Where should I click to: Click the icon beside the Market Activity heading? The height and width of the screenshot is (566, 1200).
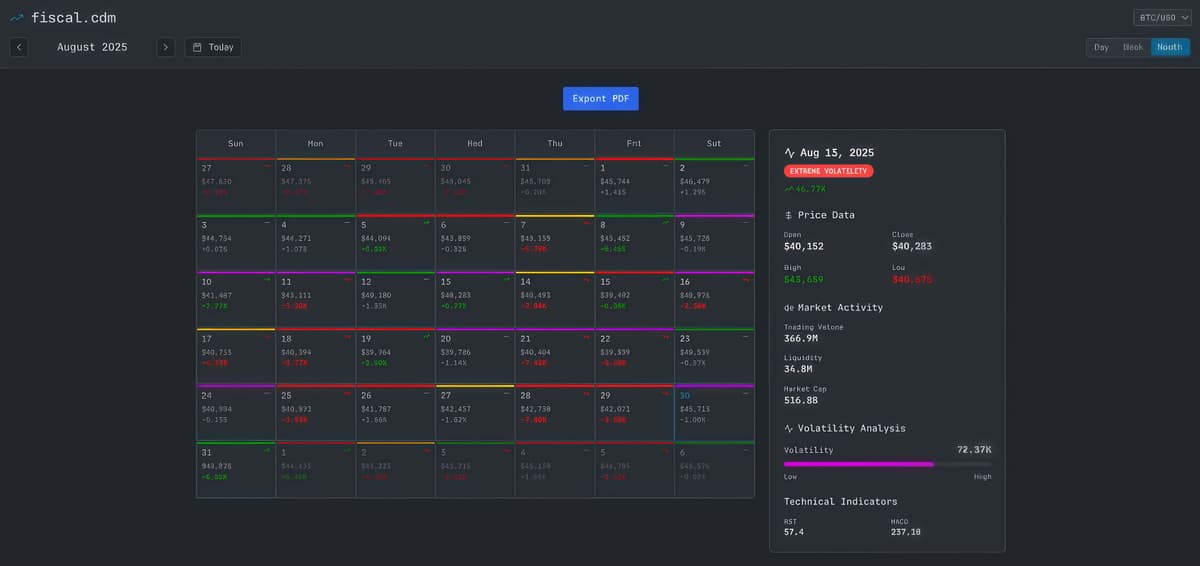[x=789, y=308]
